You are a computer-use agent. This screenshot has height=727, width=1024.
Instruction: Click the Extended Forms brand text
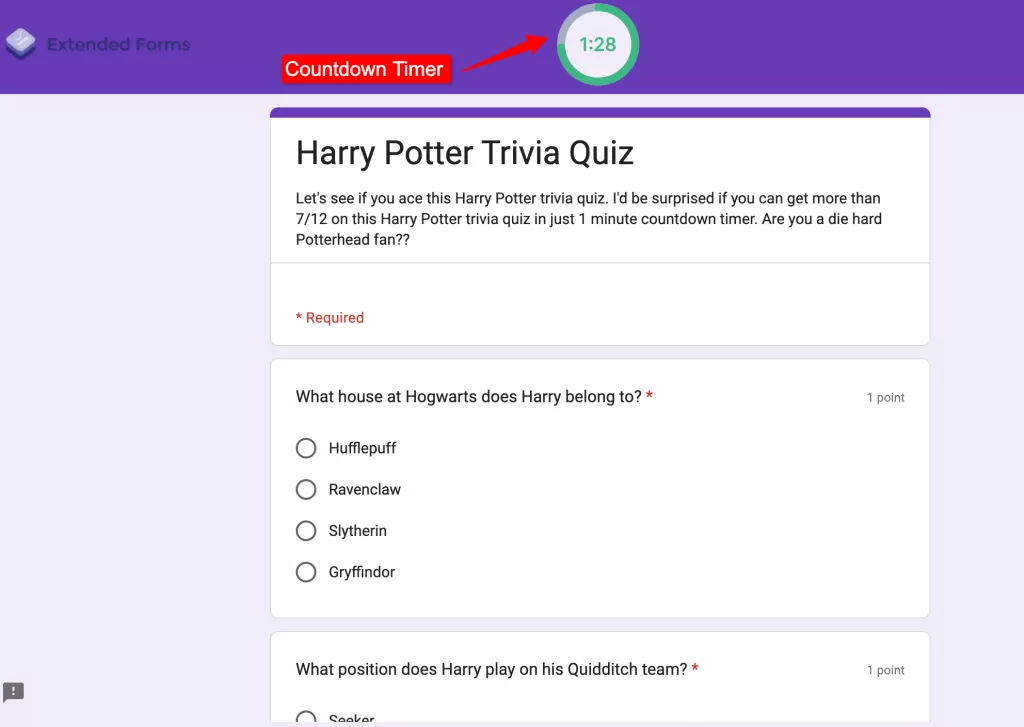pos(118,44)
